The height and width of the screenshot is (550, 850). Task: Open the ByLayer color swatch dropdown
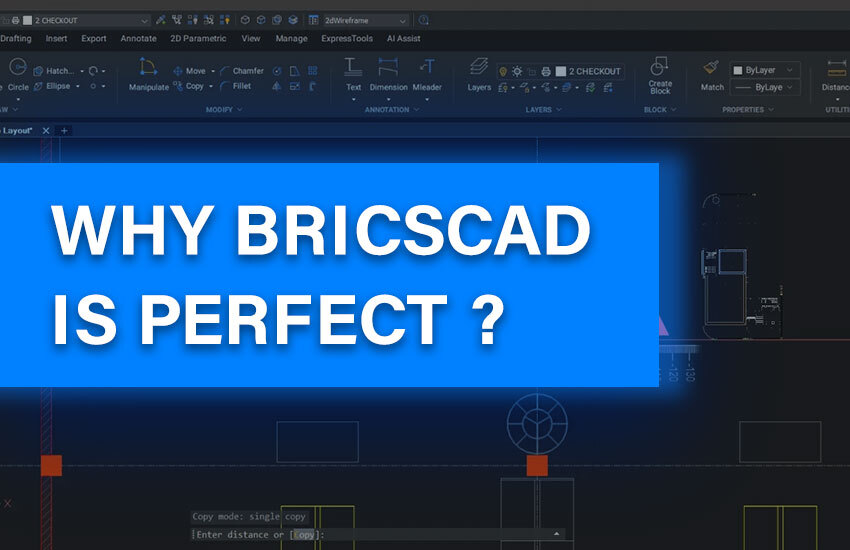click(765, 70)
